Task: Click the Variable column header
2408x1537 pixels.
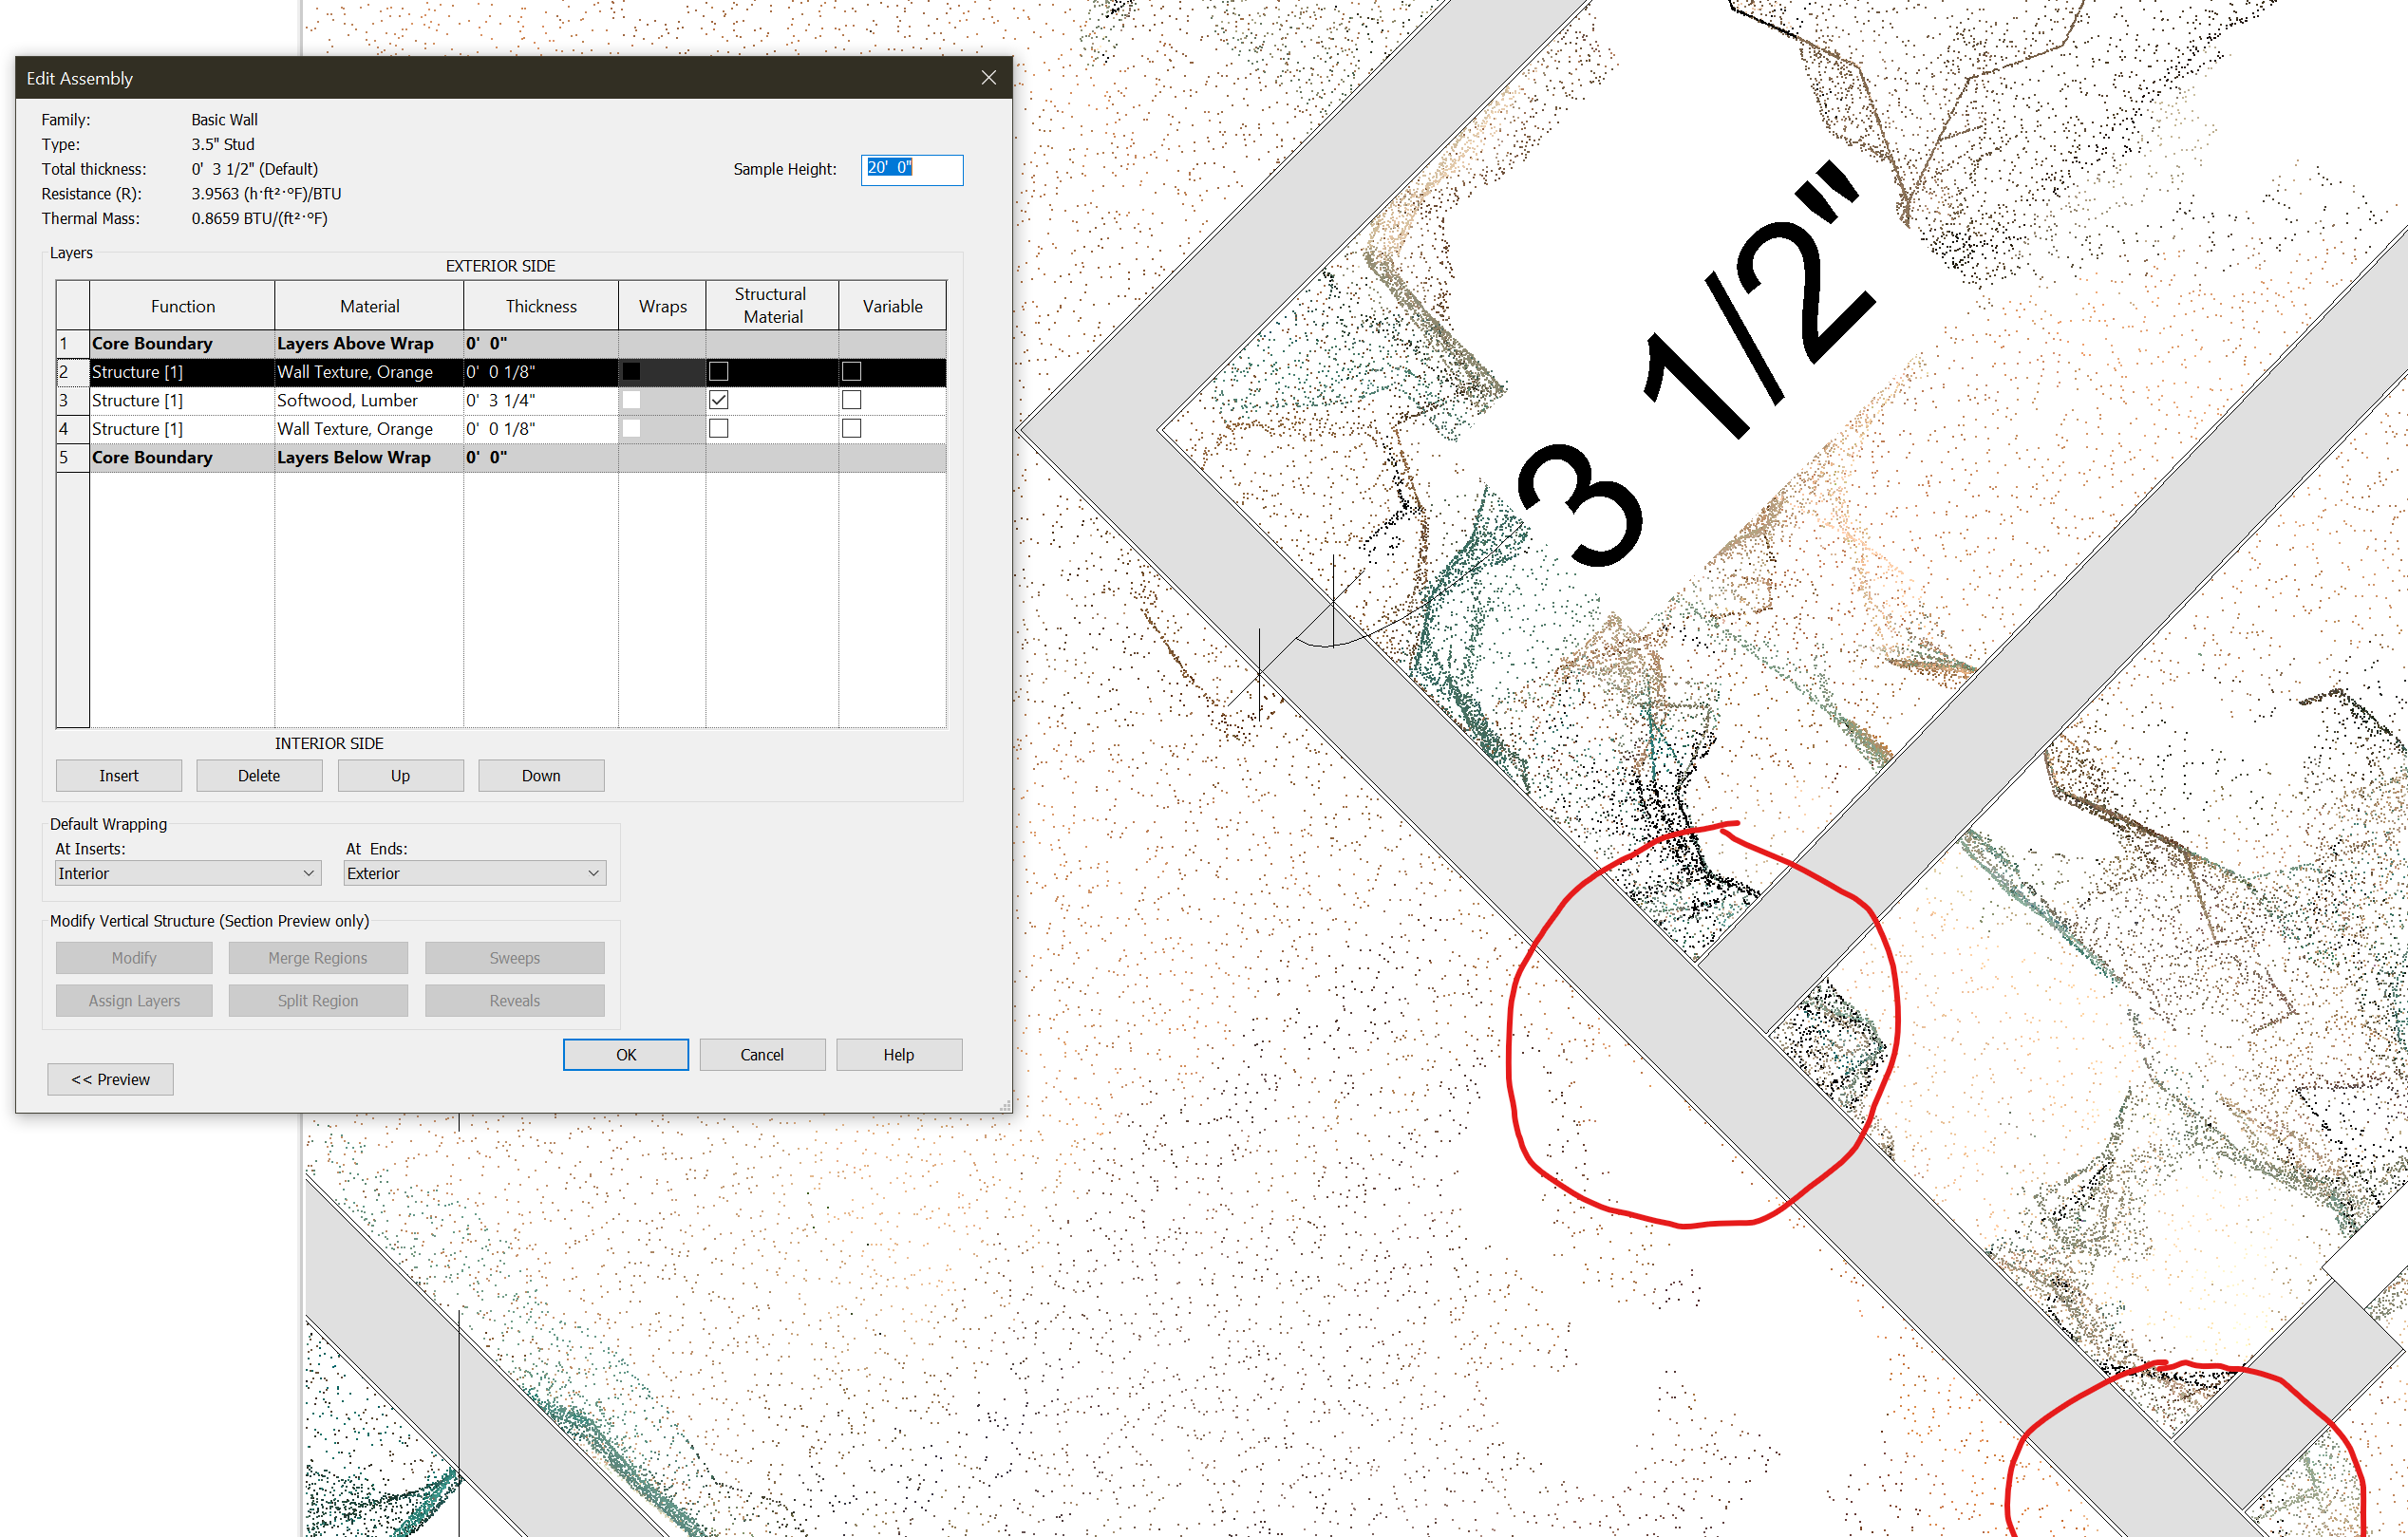Action: tap(892, 306)
